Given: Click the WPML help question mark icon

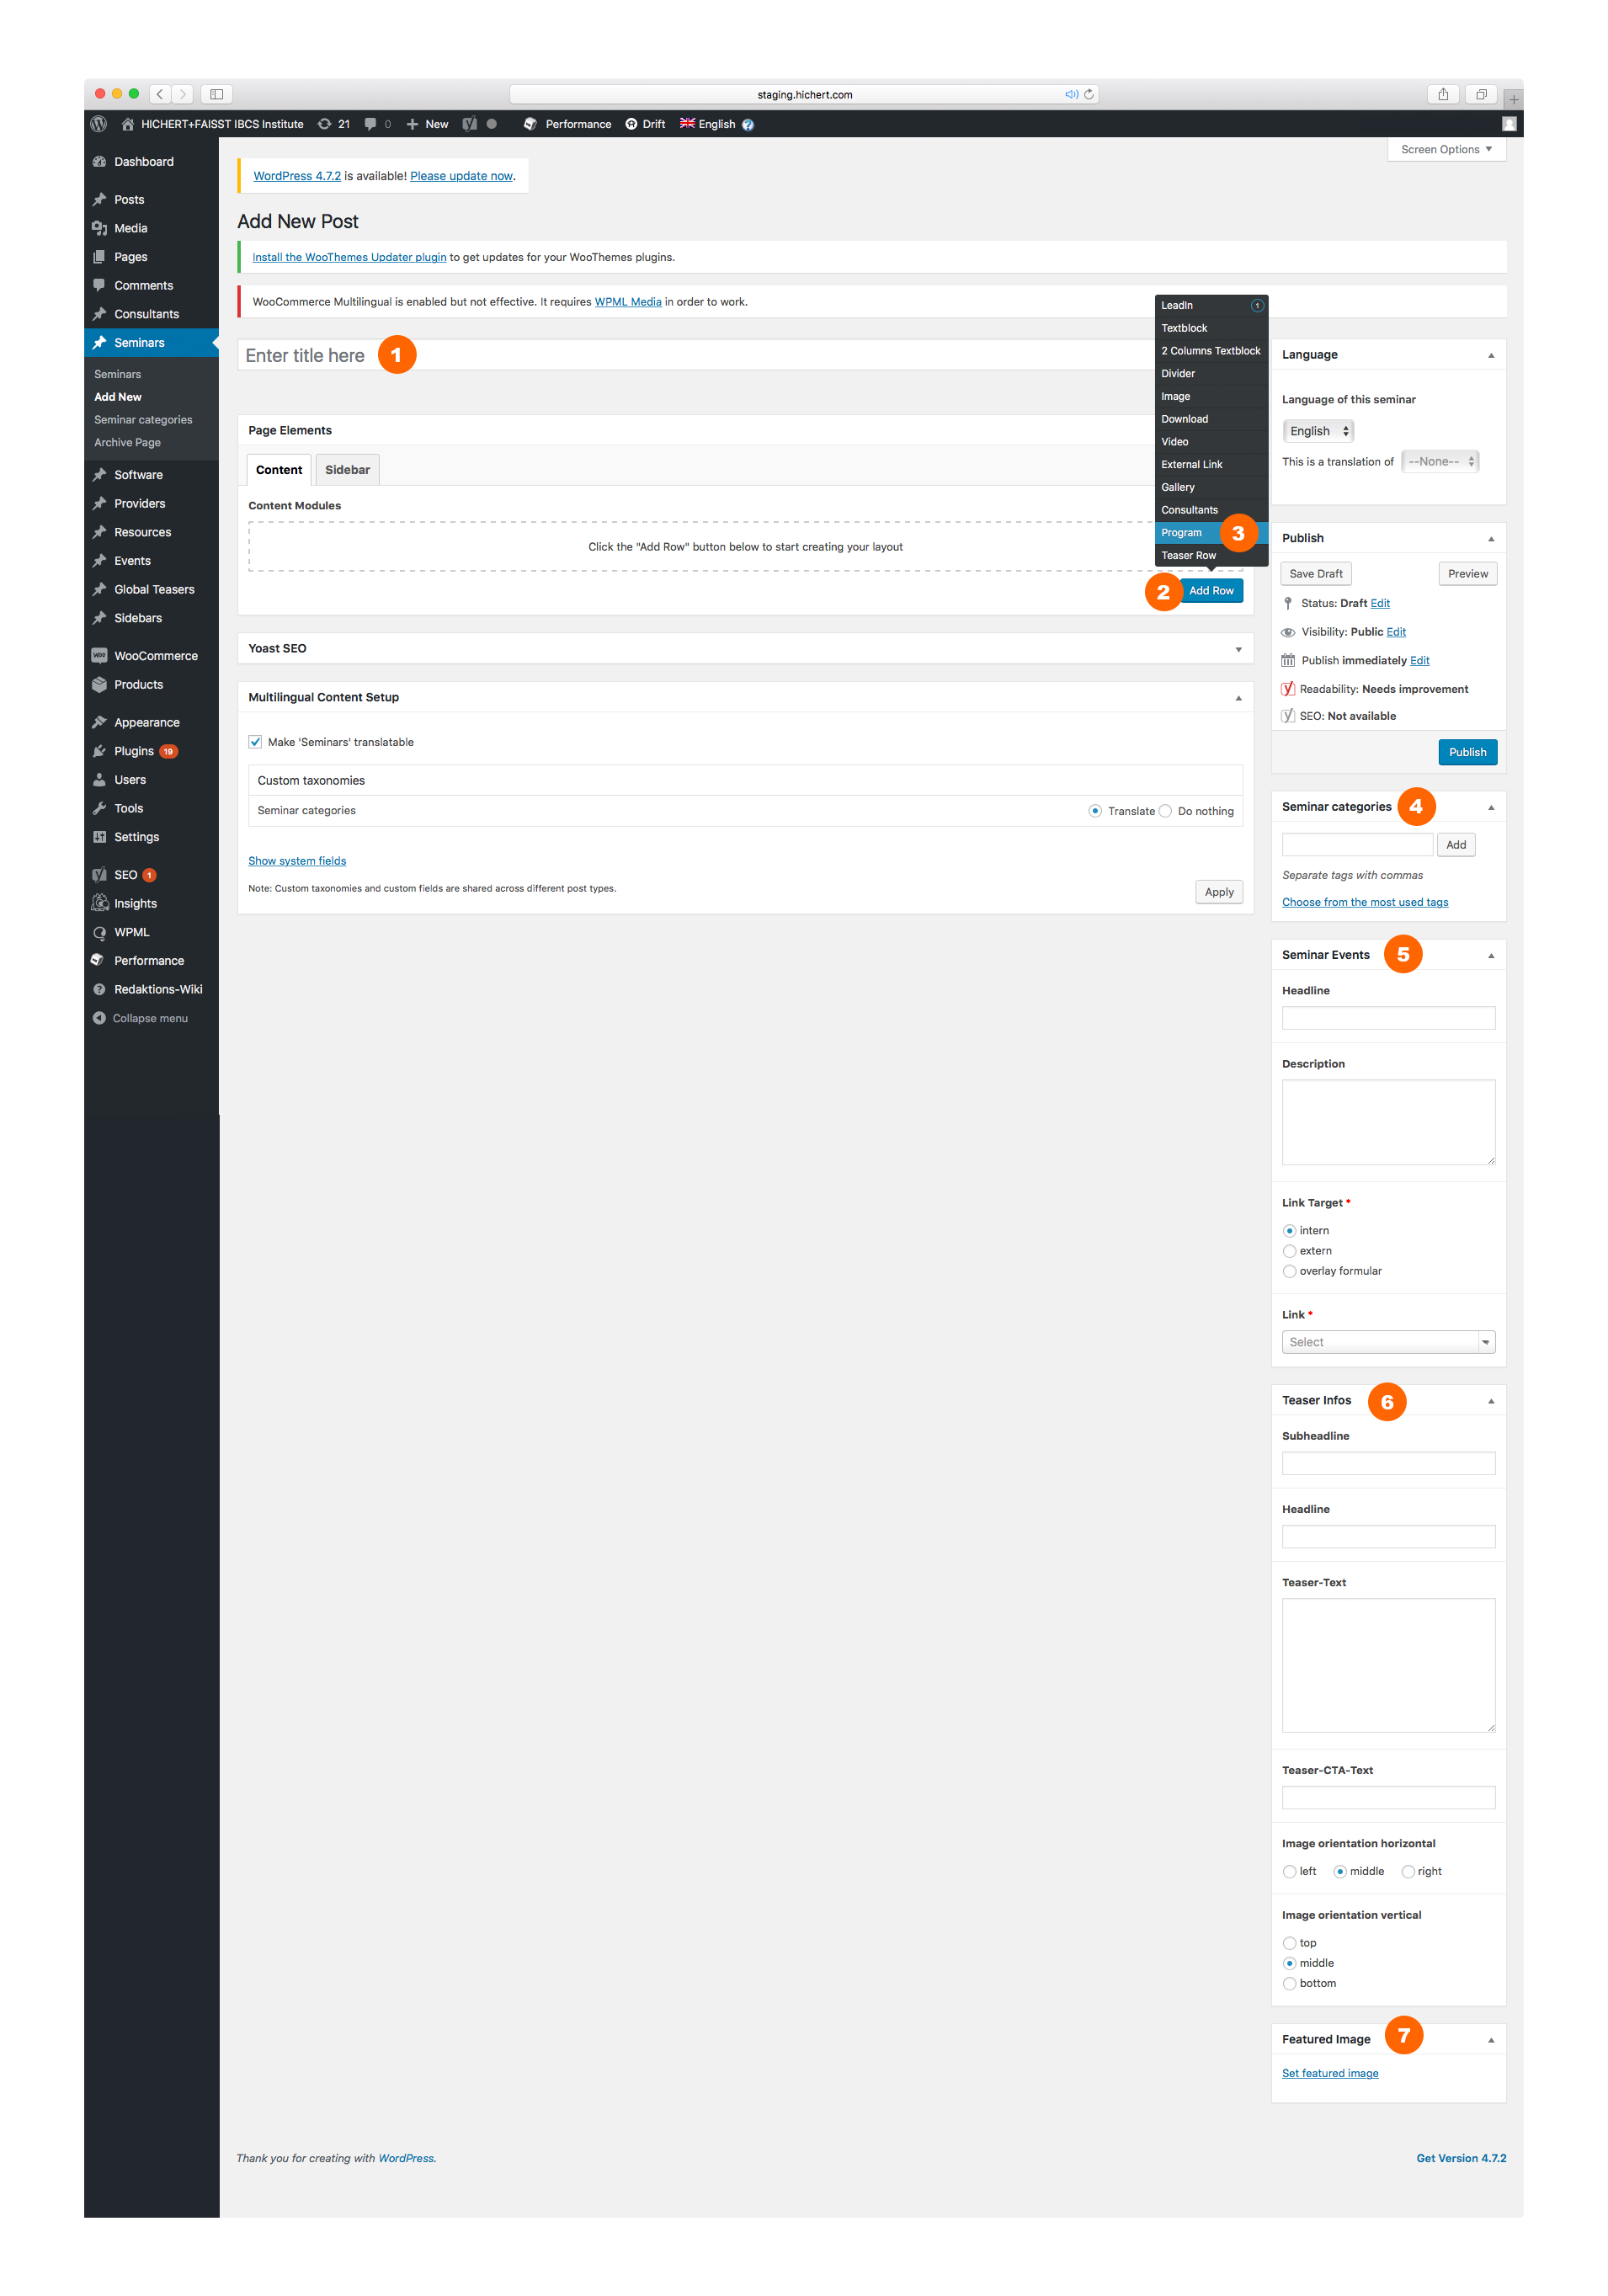Looking at the screenshot, I should point(747,125).
